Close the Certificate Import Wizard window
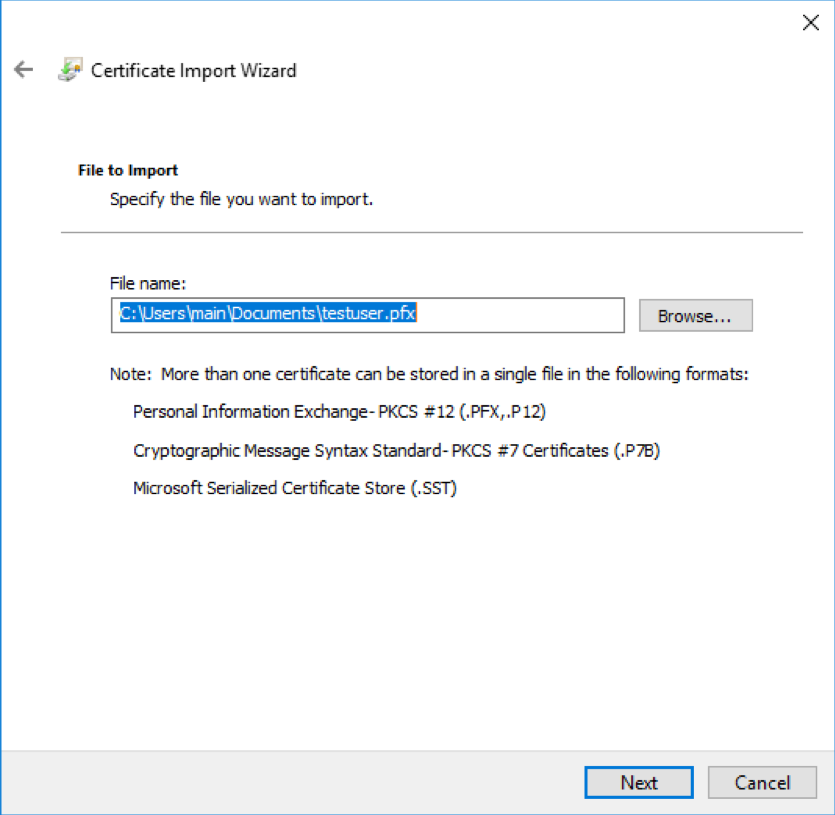835x815 pixels. 810,22
